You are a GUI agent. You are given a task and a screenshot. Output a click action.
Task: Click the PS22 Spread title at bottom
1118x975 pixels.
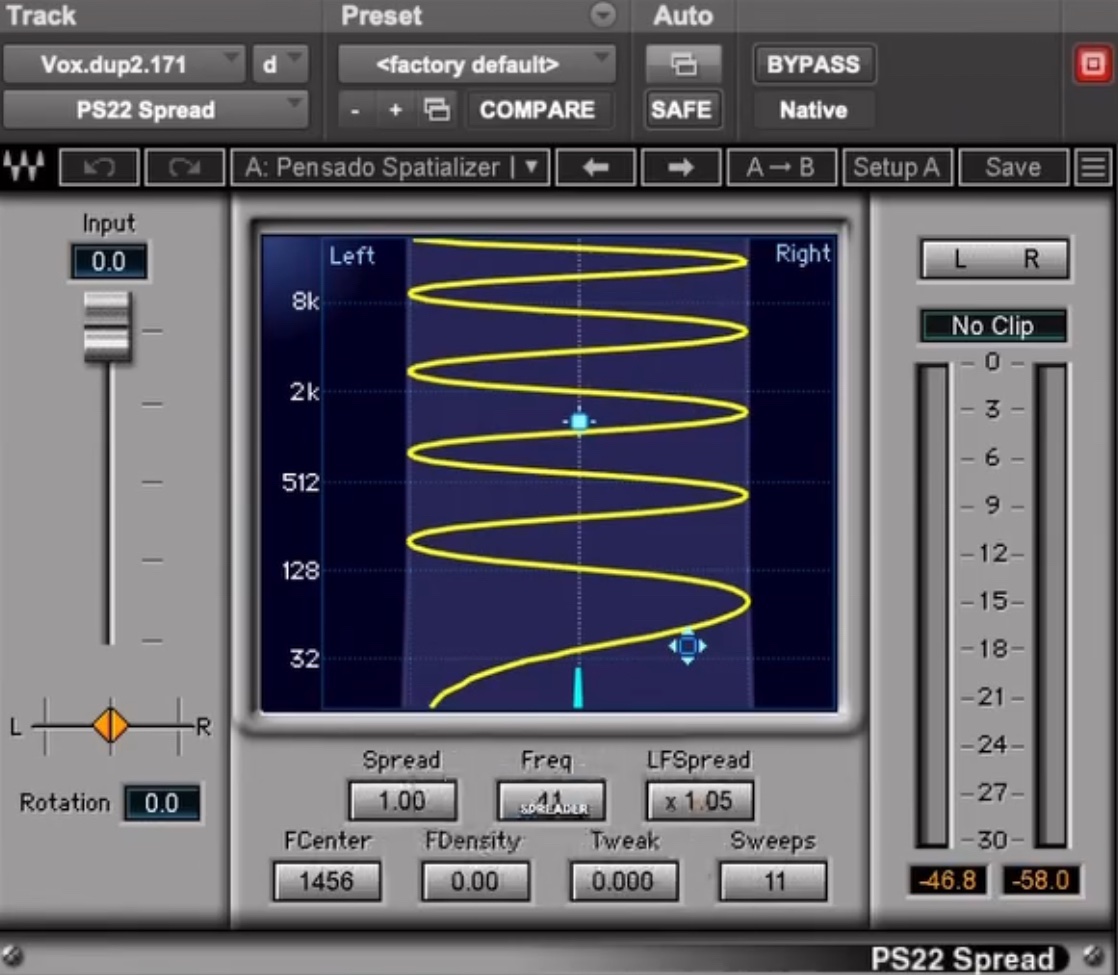pos(963,959)
